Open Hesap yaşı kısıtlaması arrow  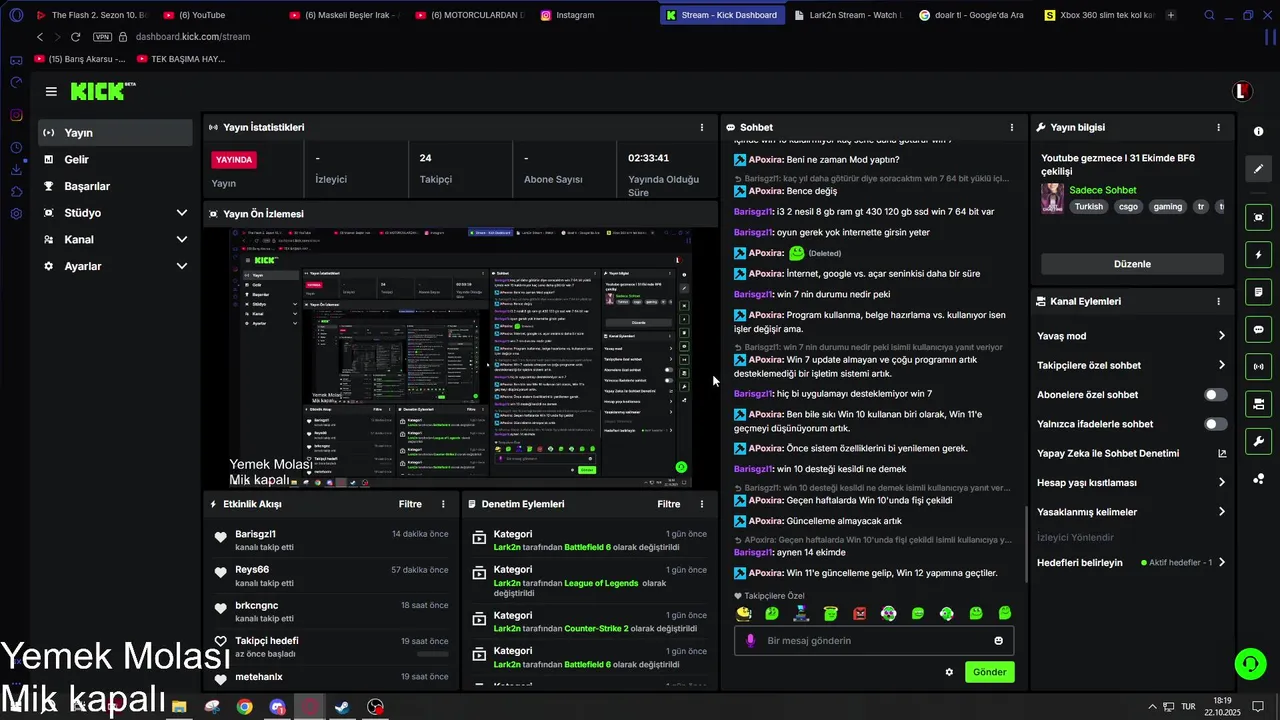click(x=1222, y=482)
